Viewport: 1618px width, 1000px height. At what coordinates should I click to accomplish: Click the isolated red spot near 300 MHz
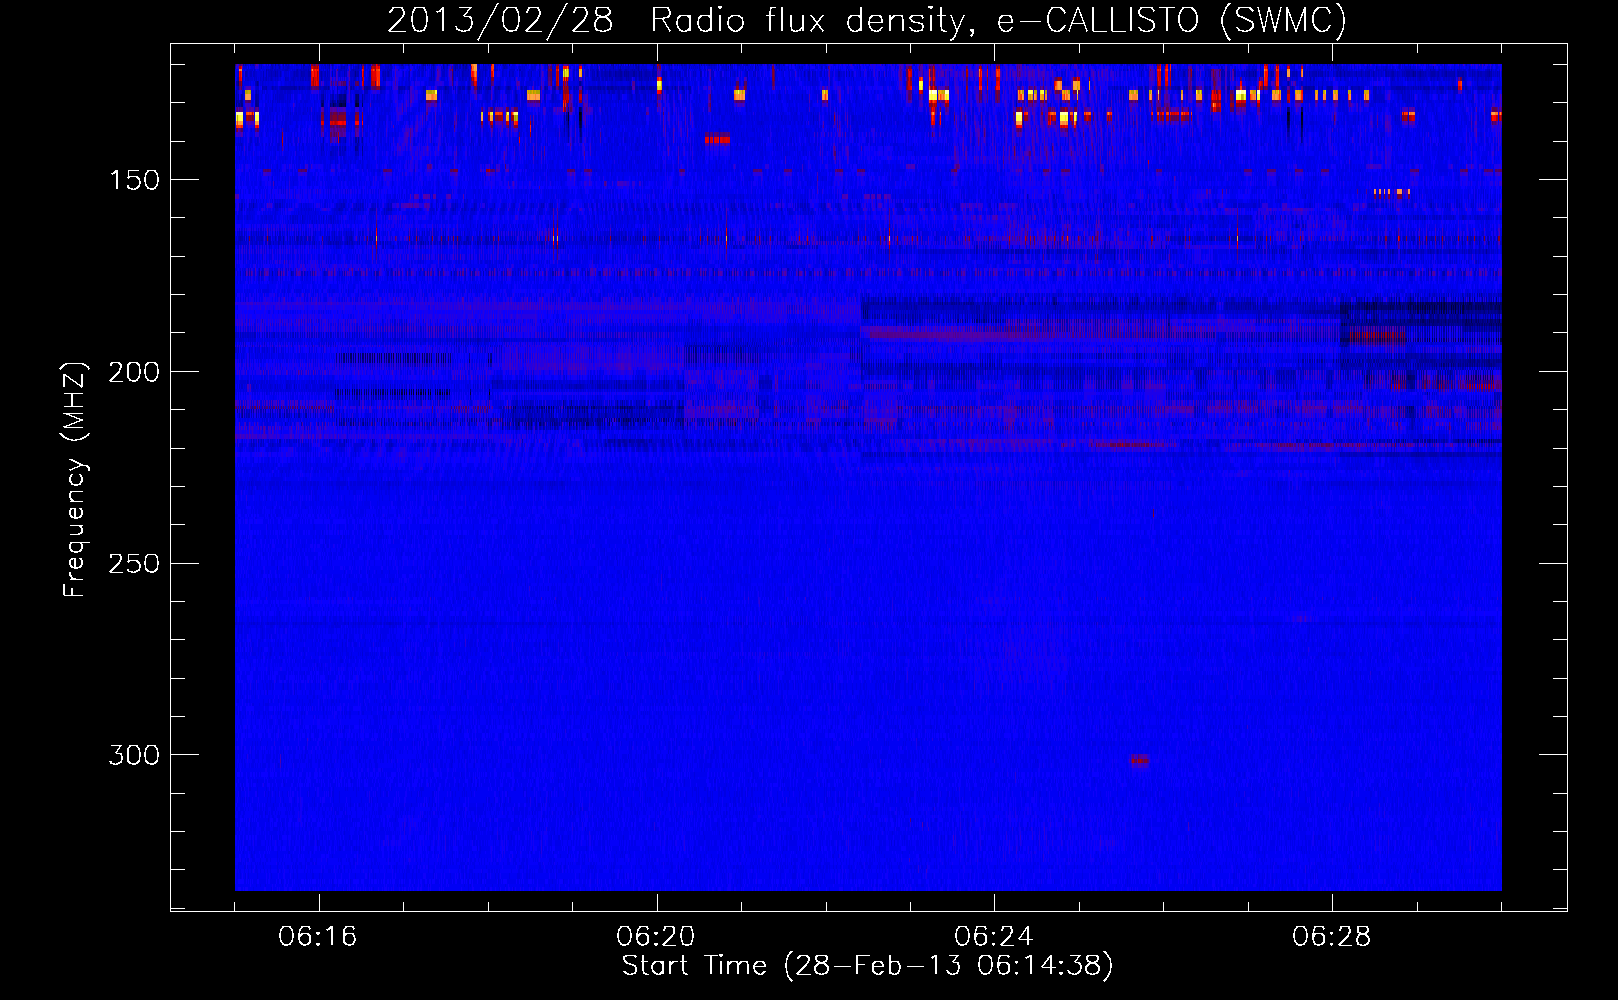point(1140,761)
